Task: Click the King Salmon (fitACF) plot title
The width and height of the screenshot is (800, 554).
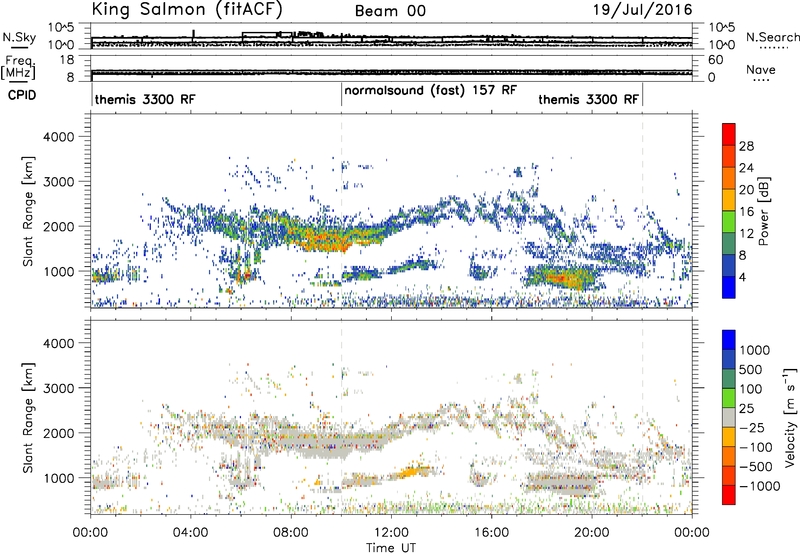Action: click(187, 10)
